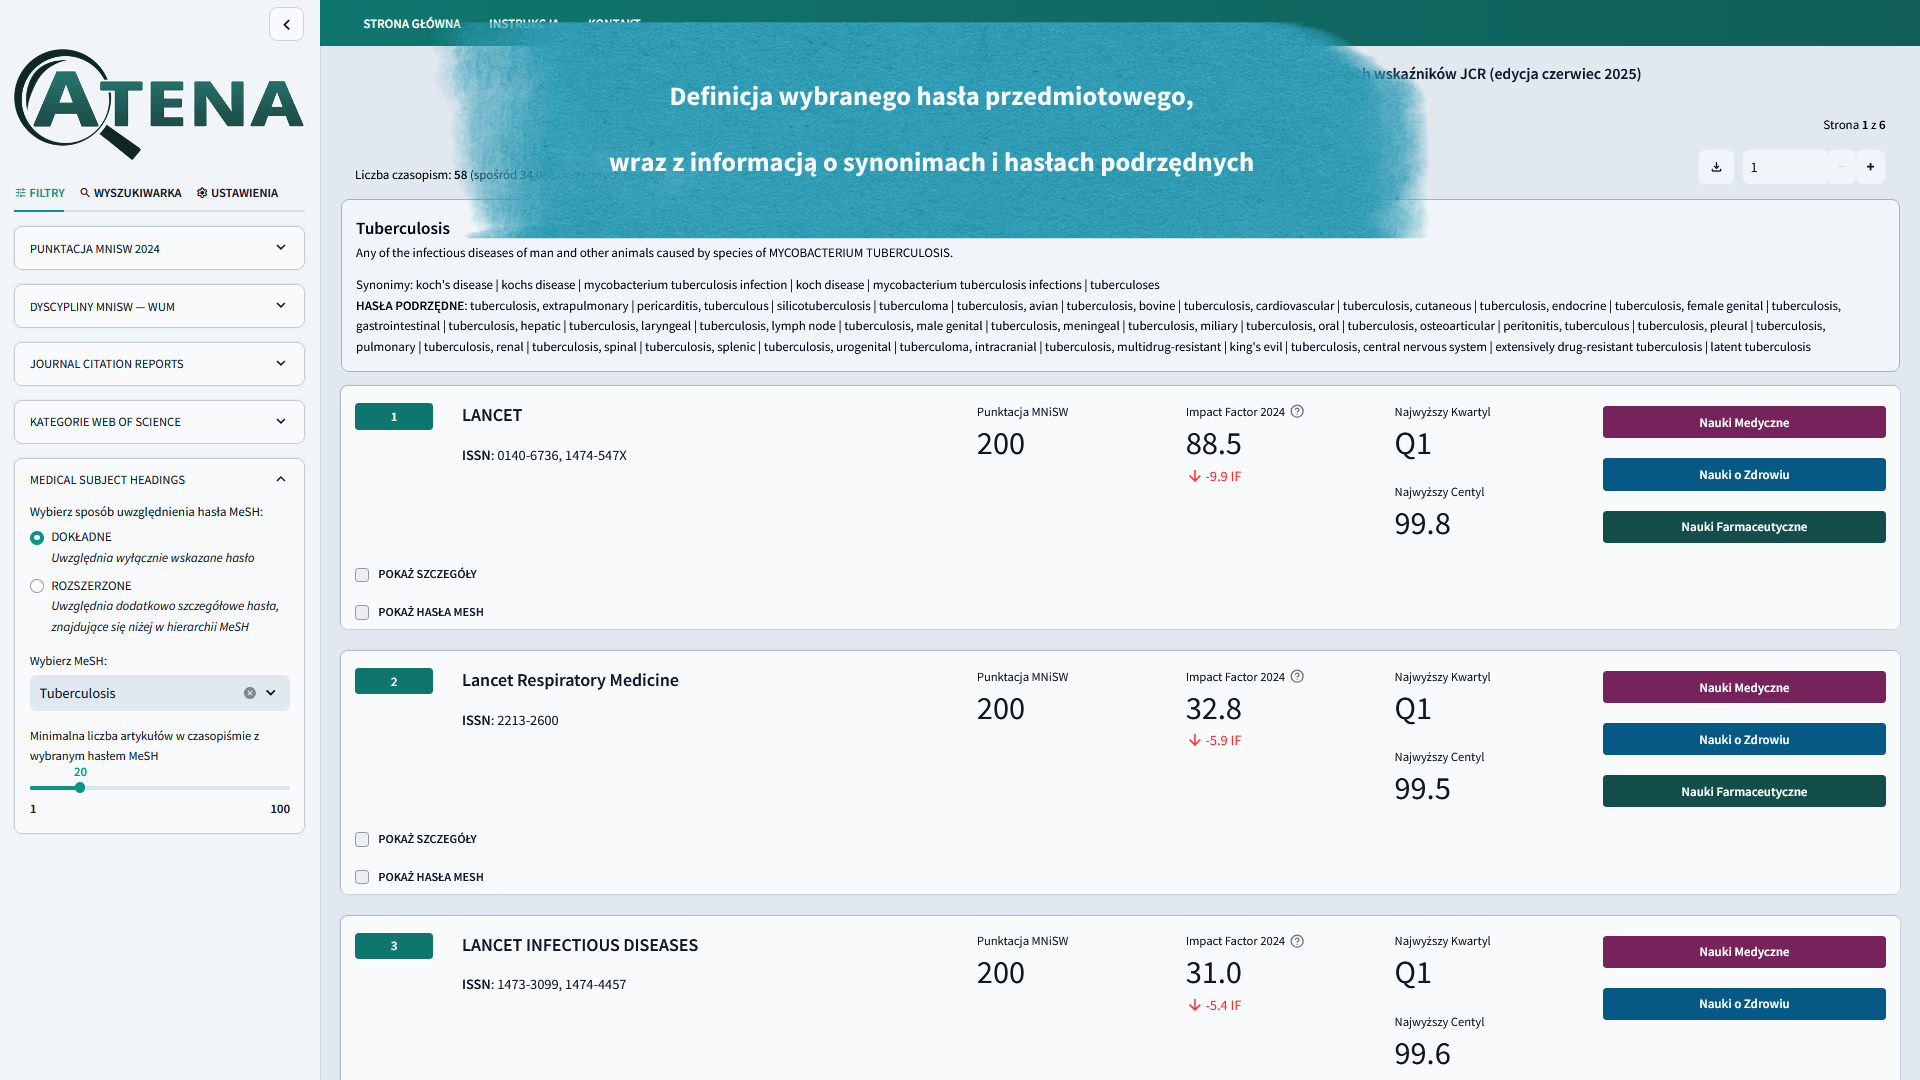Click the -9.9 IF change indicator
This screenshot has height=1080, width=1920.
pyautogui.click(x=1215, y=477)
